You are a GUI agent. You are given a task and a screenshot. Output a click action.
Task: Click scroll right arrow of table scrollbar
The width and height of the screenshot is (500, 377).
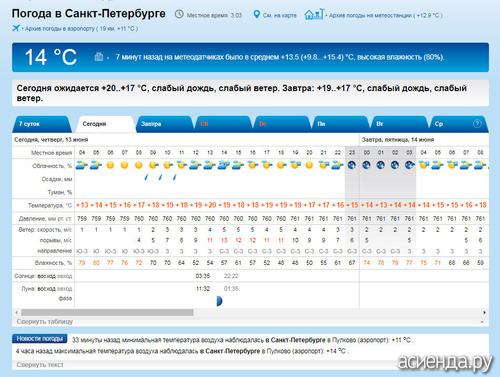[x=484, y=312]
